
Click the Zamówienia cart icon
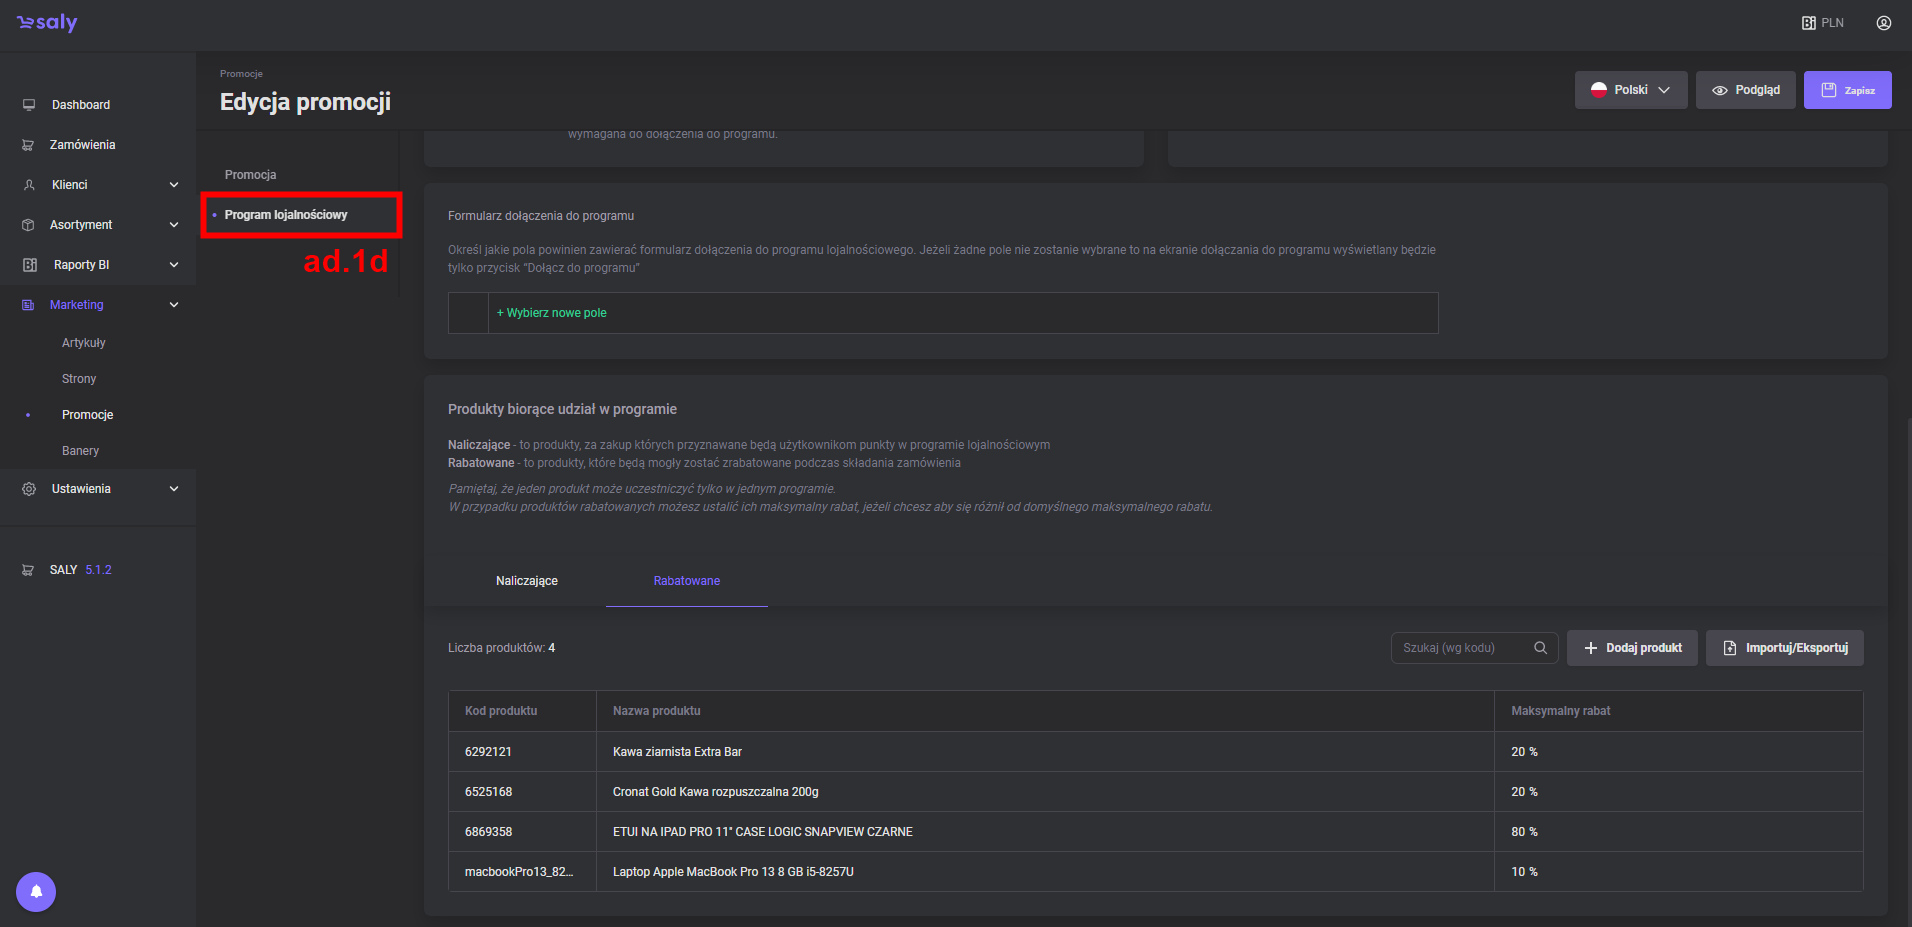tap(28, 145)
